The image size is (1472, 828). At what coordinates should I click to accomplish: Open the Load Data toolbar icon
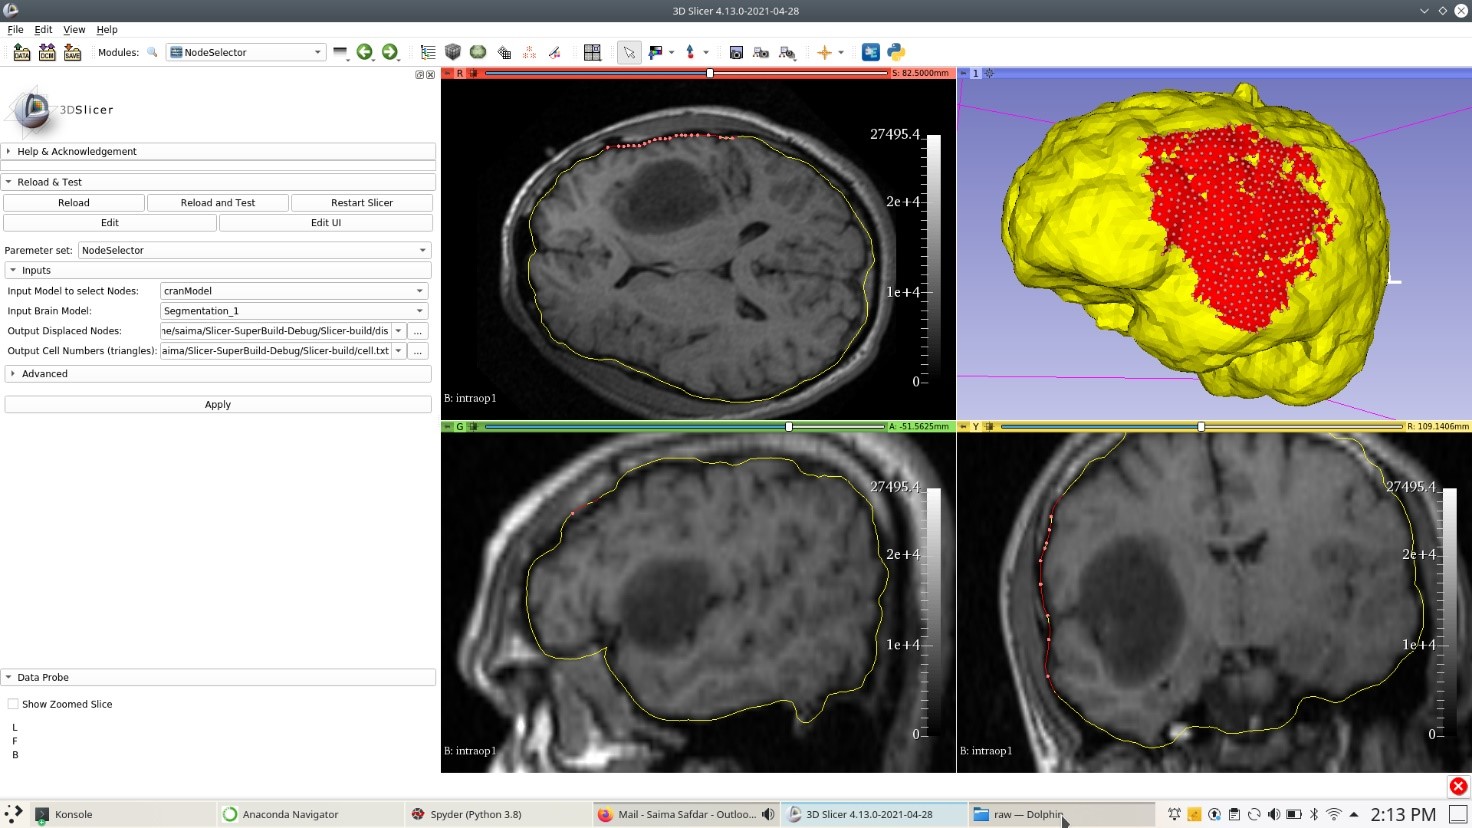tap(22, 52)
